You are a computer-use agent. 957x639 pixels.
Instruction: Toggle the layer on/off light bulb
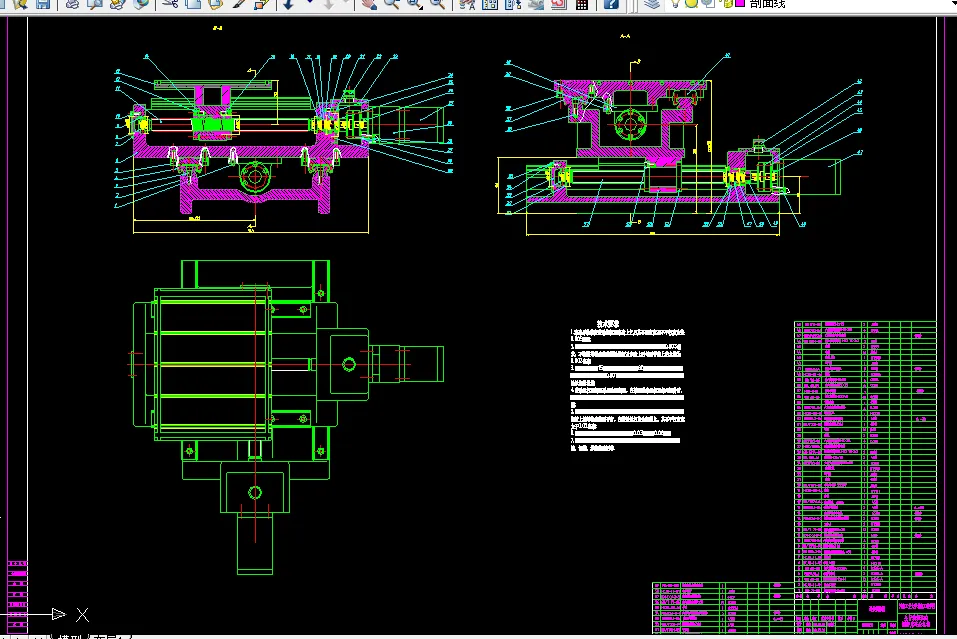pos(675,3)
